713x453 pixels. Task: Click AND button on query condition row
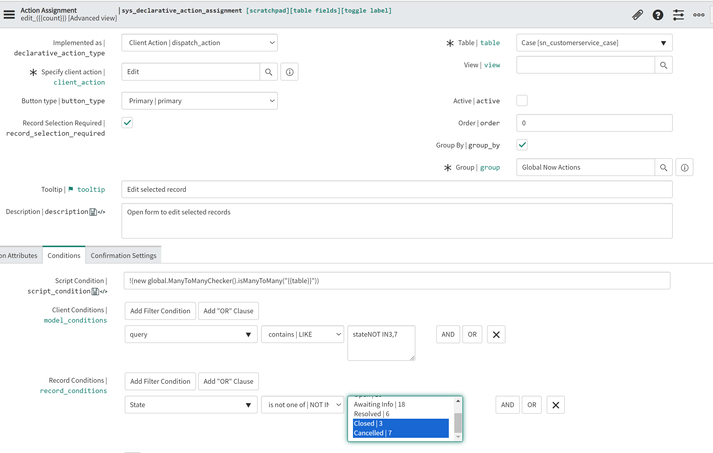[448, 334]
